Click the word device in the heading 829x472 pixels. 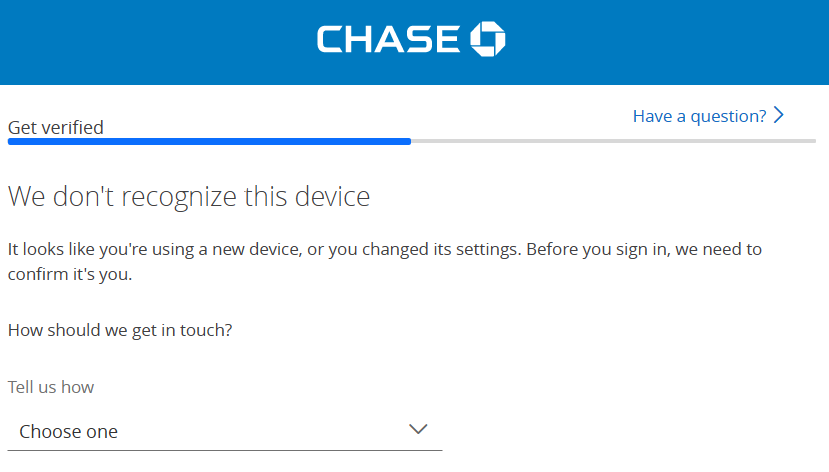tap(332, 197)
